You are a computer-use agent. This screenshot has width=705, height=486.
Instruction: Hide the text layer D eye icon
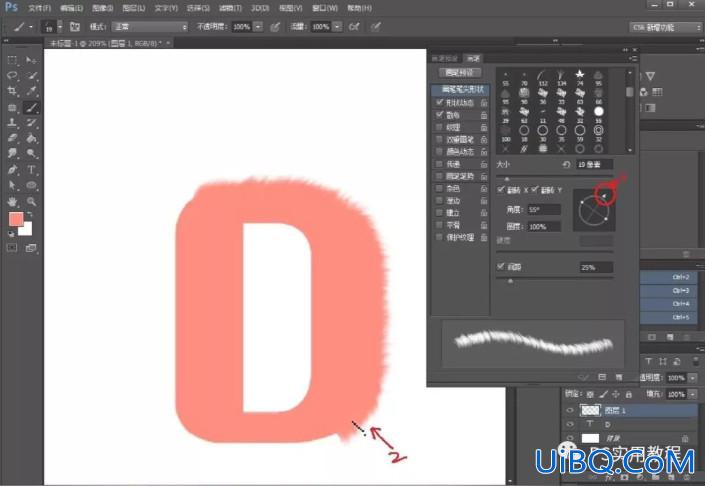570,424
